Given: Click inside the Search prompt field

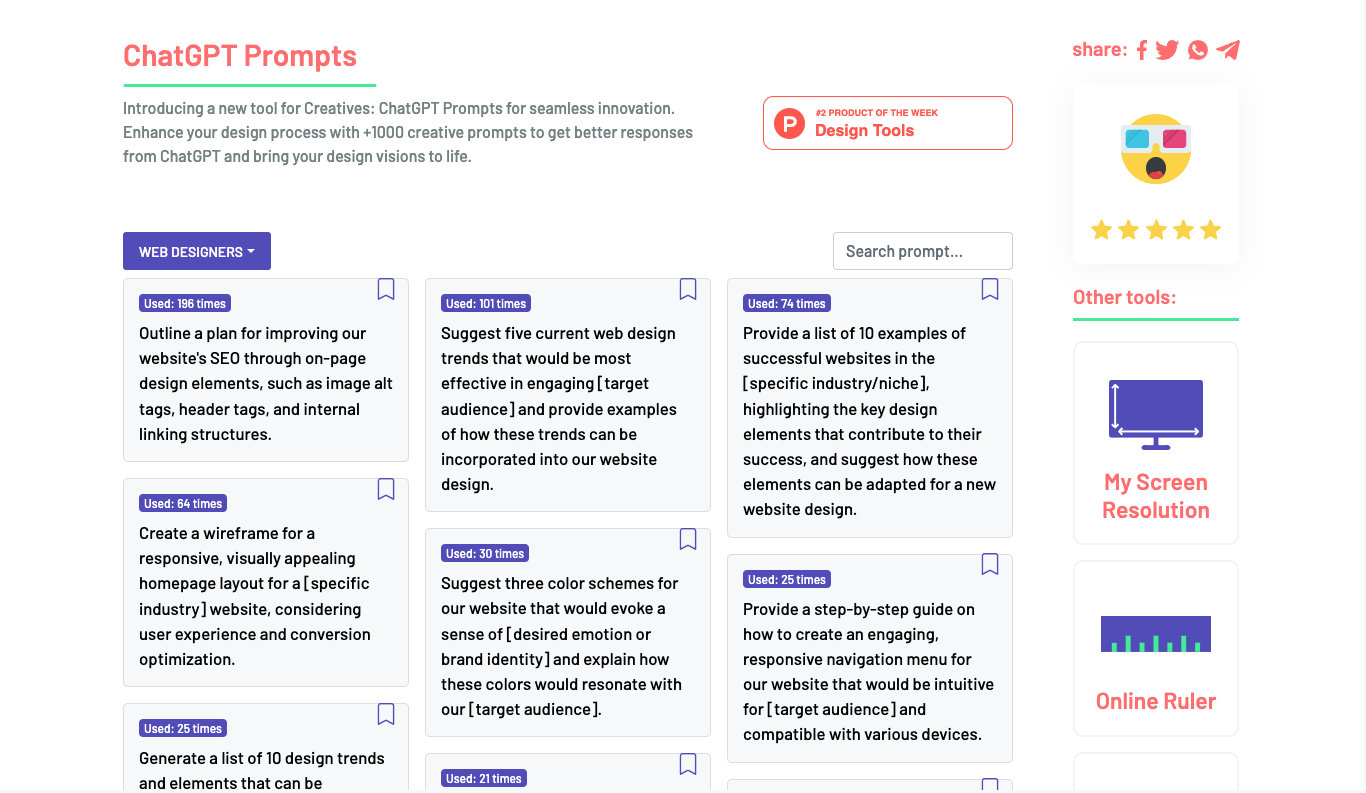Looking at the screenshot, I should click(922, 250).
